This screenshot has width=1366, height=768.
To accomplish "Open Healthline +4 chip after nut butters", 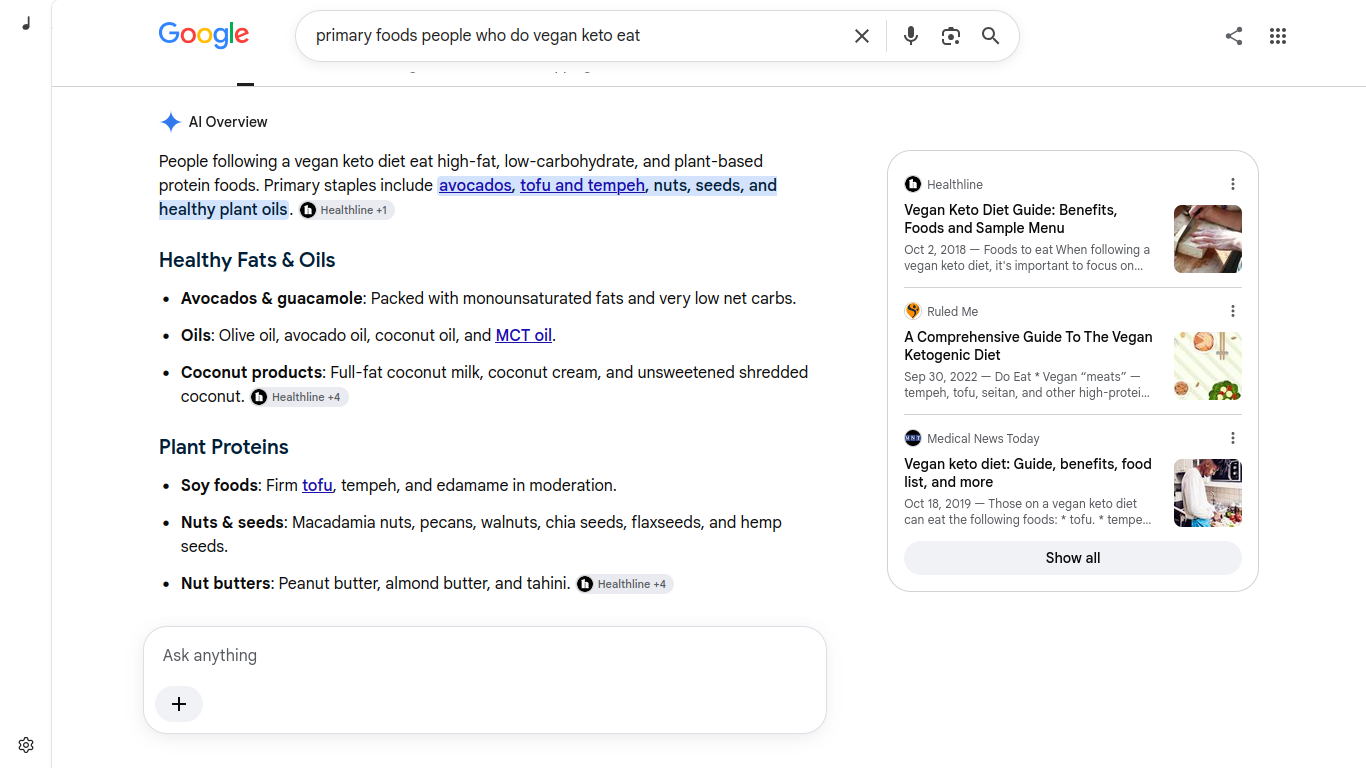I will coord(624,584).
